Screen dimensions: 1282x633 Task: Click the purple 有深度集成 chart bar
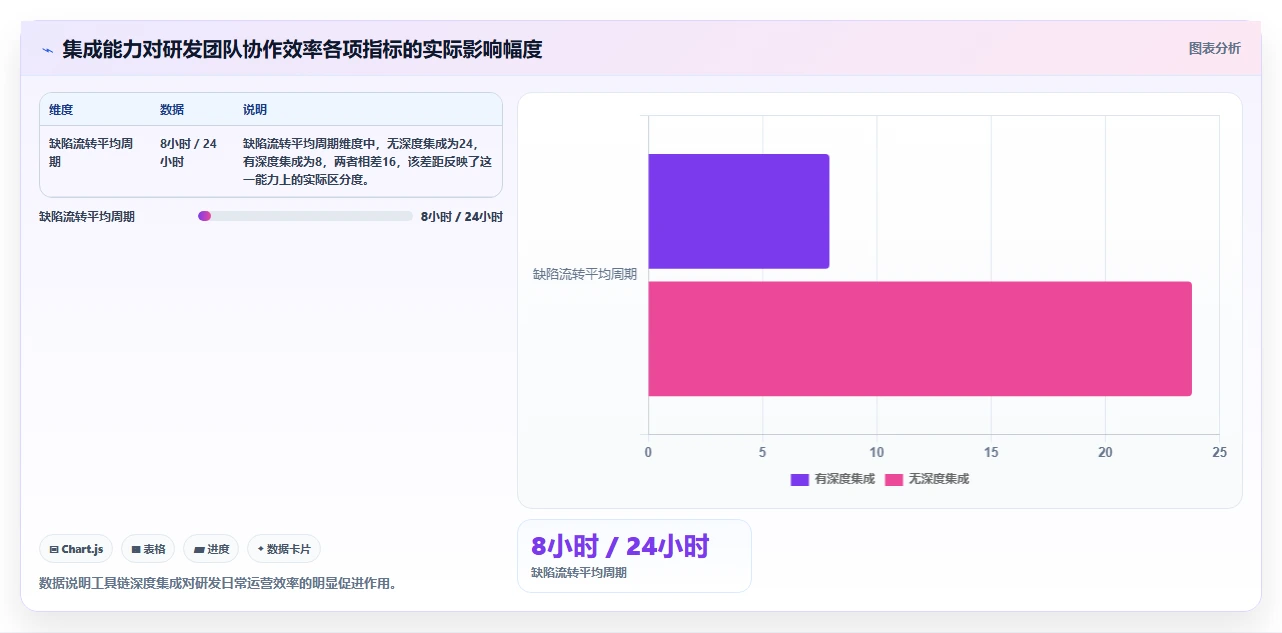coord(739,211)
